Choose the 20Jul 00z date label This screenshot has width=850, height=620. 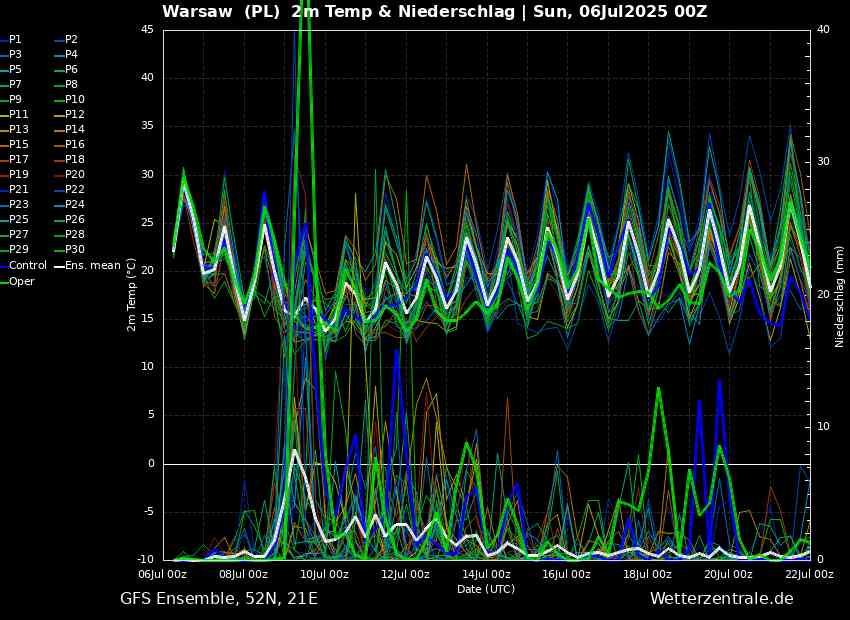729,574
